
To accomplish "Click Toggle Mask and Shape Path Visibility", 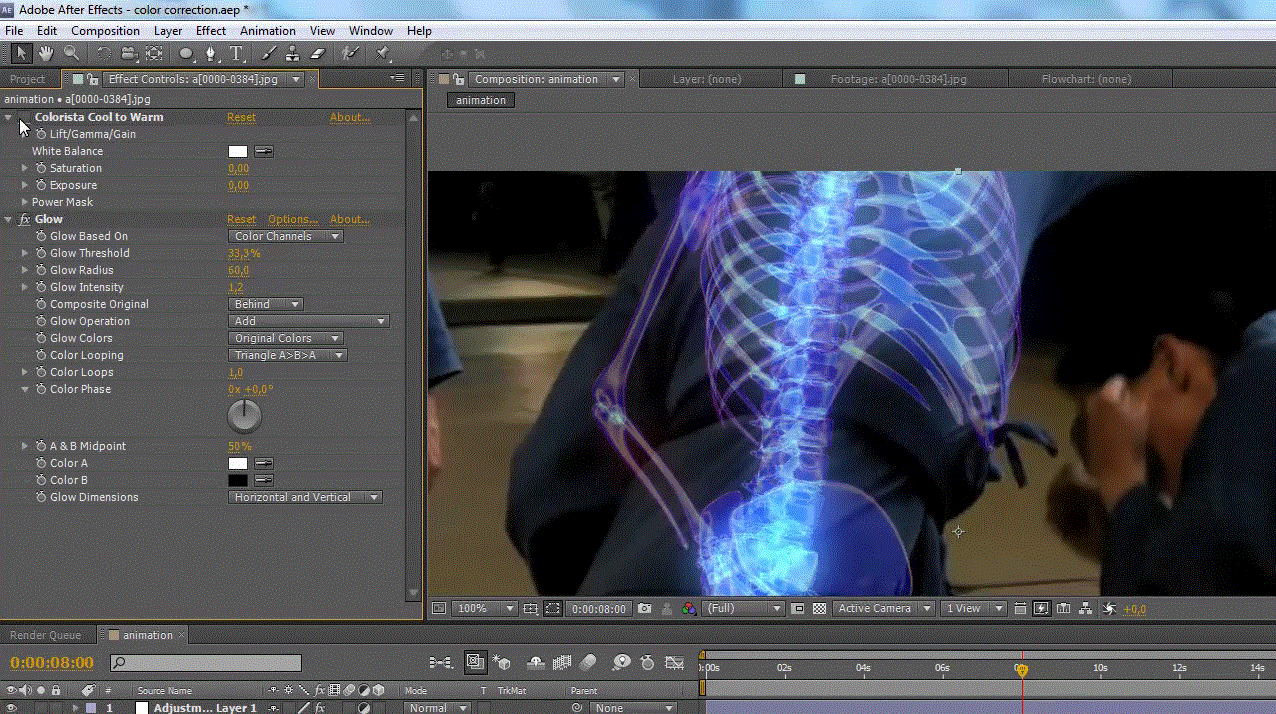I will click(x=552, y=608).
